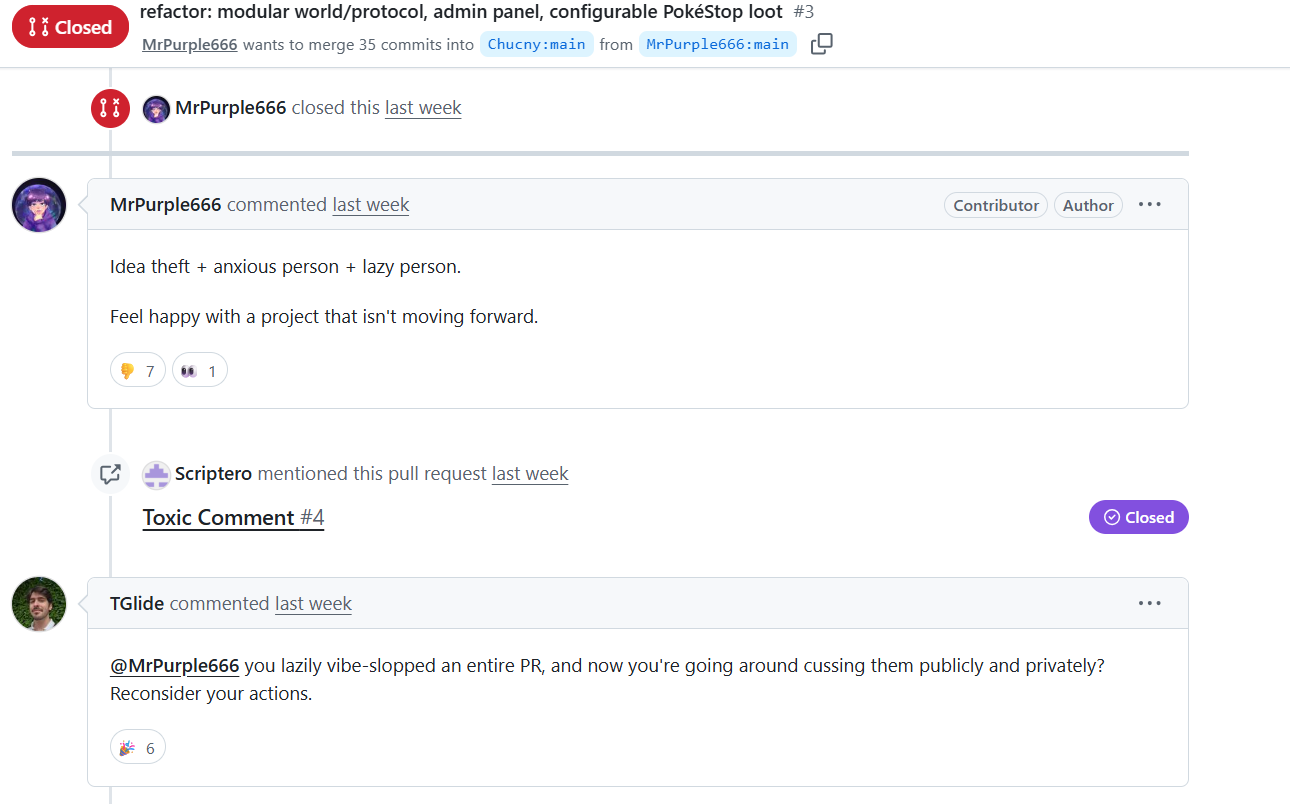Toggle the party popper reaction with 6
The height and width of the screenshot is (804, 1290).
138,748
